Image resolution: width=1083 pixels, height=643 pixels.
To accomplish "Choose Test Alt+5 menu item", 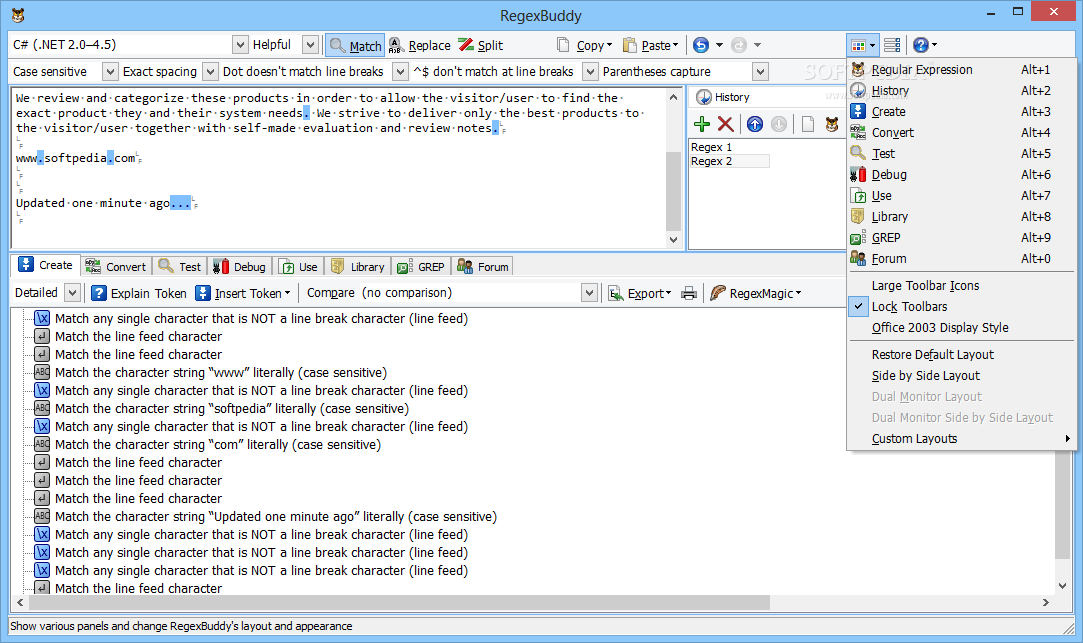I will pos(961,153).
